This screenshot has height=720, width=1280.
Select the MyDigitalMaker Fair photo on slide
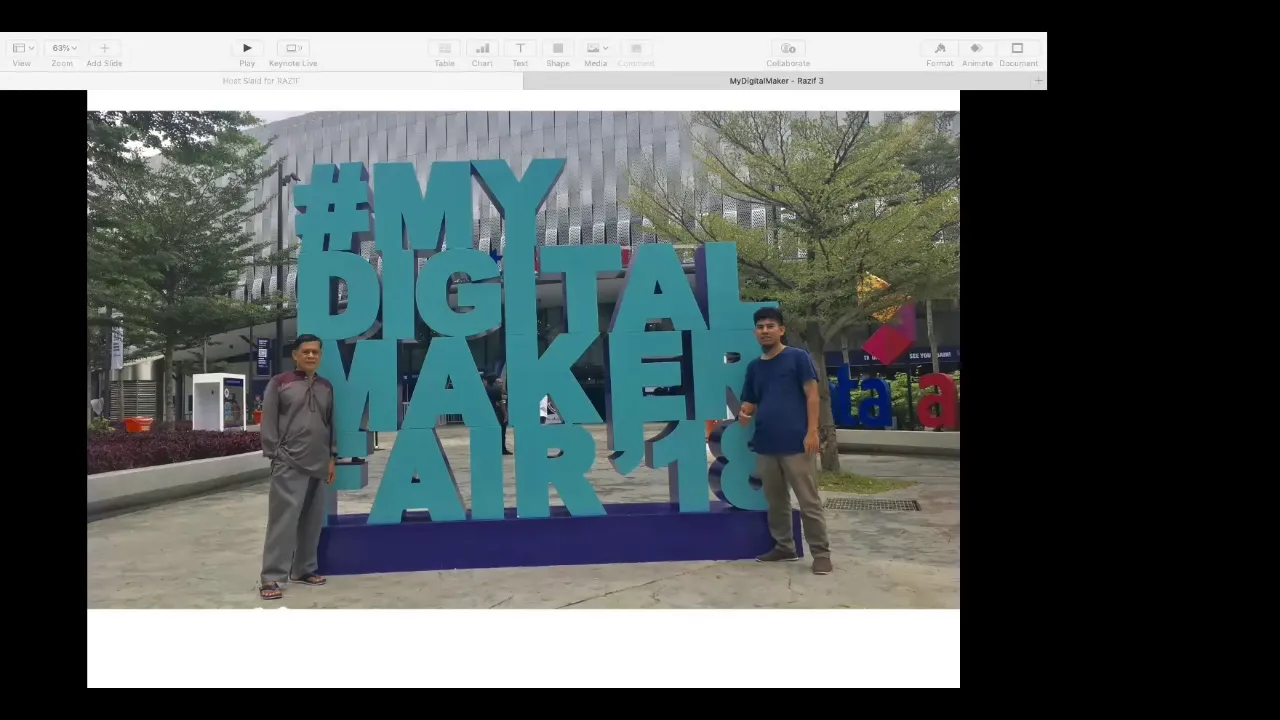pos(523,360)
